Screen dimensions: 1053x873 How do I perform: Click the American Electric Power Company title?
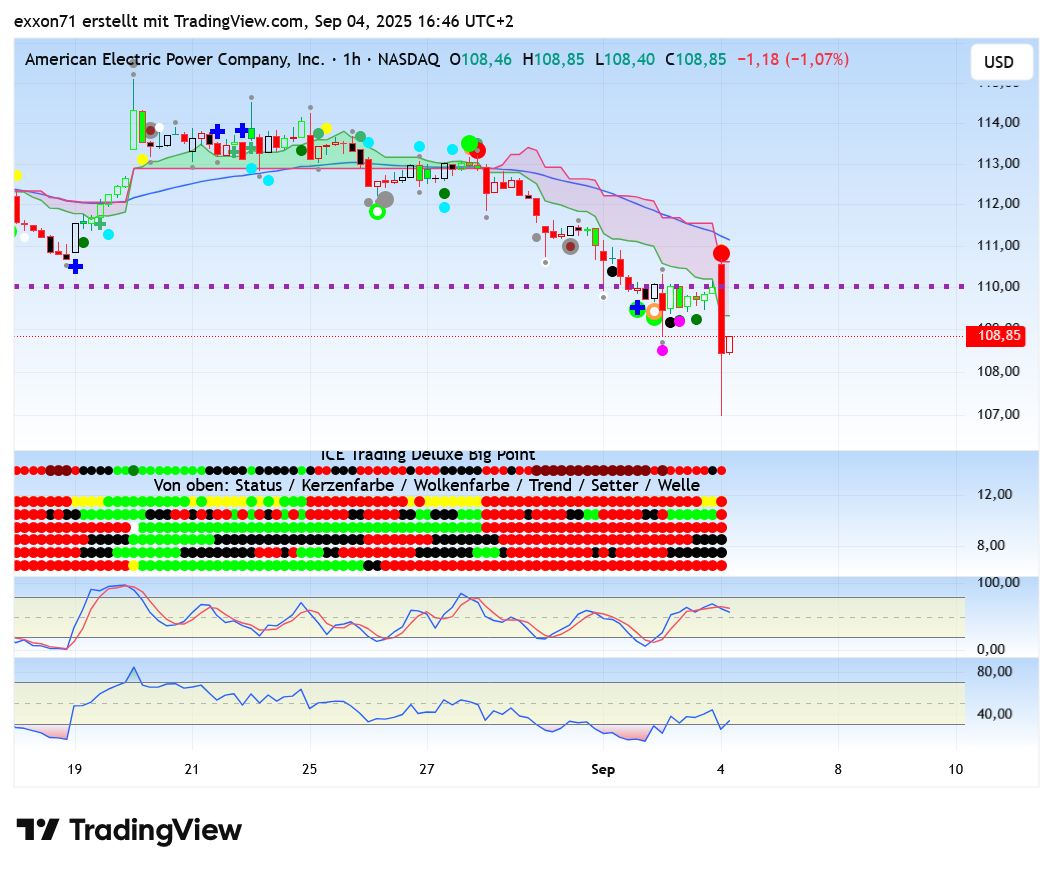(174, 60)
